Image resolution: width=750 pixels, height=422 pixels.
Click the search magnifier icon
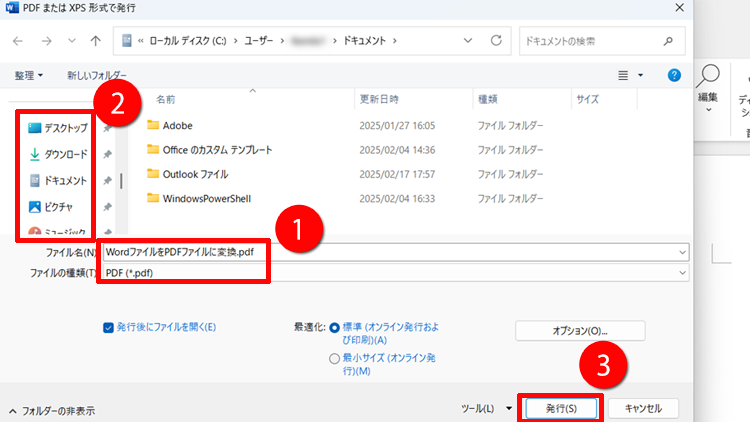coord(668,41)
